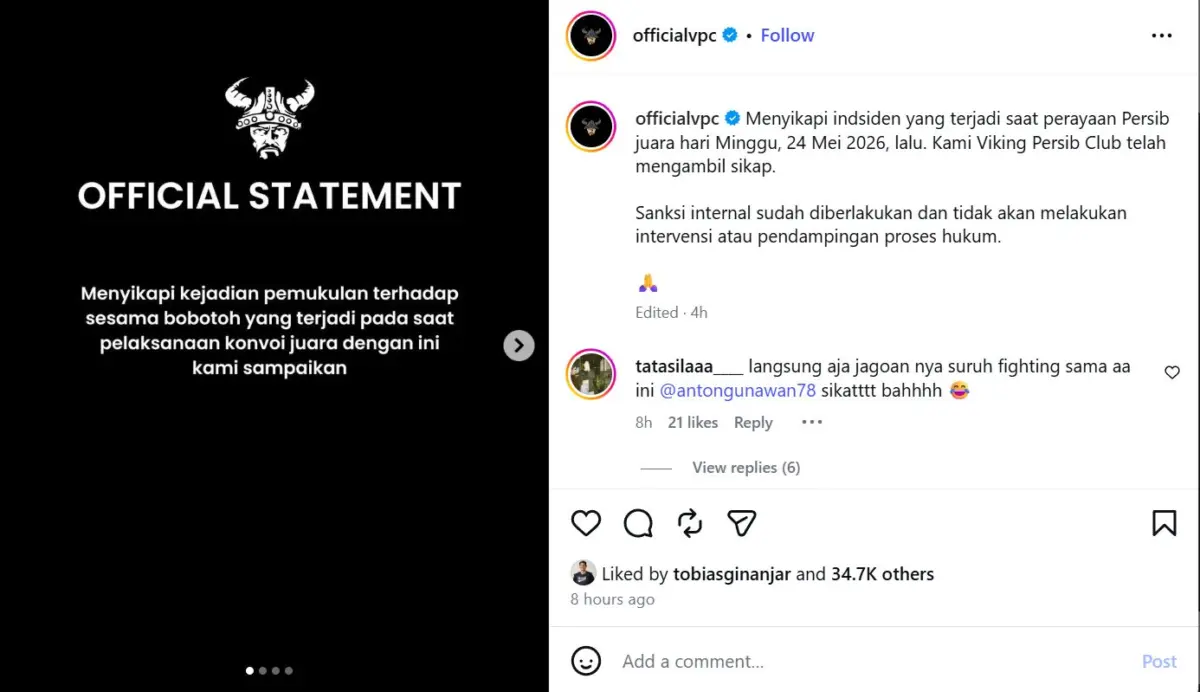Open comments via speech bubble icon
This screenshot has width=1200, height=692.
638,523
